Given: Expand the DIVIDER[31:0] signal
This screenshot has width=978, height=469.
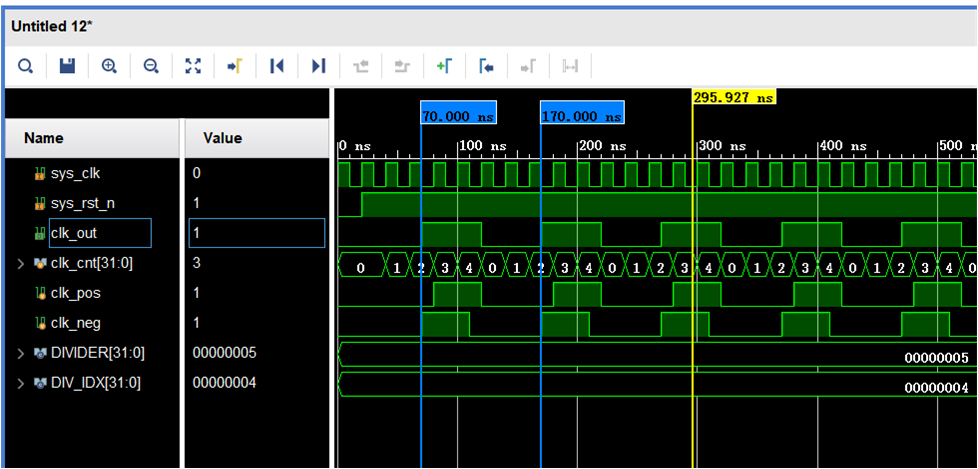Looking at the screenshot, I should point(22,353).
